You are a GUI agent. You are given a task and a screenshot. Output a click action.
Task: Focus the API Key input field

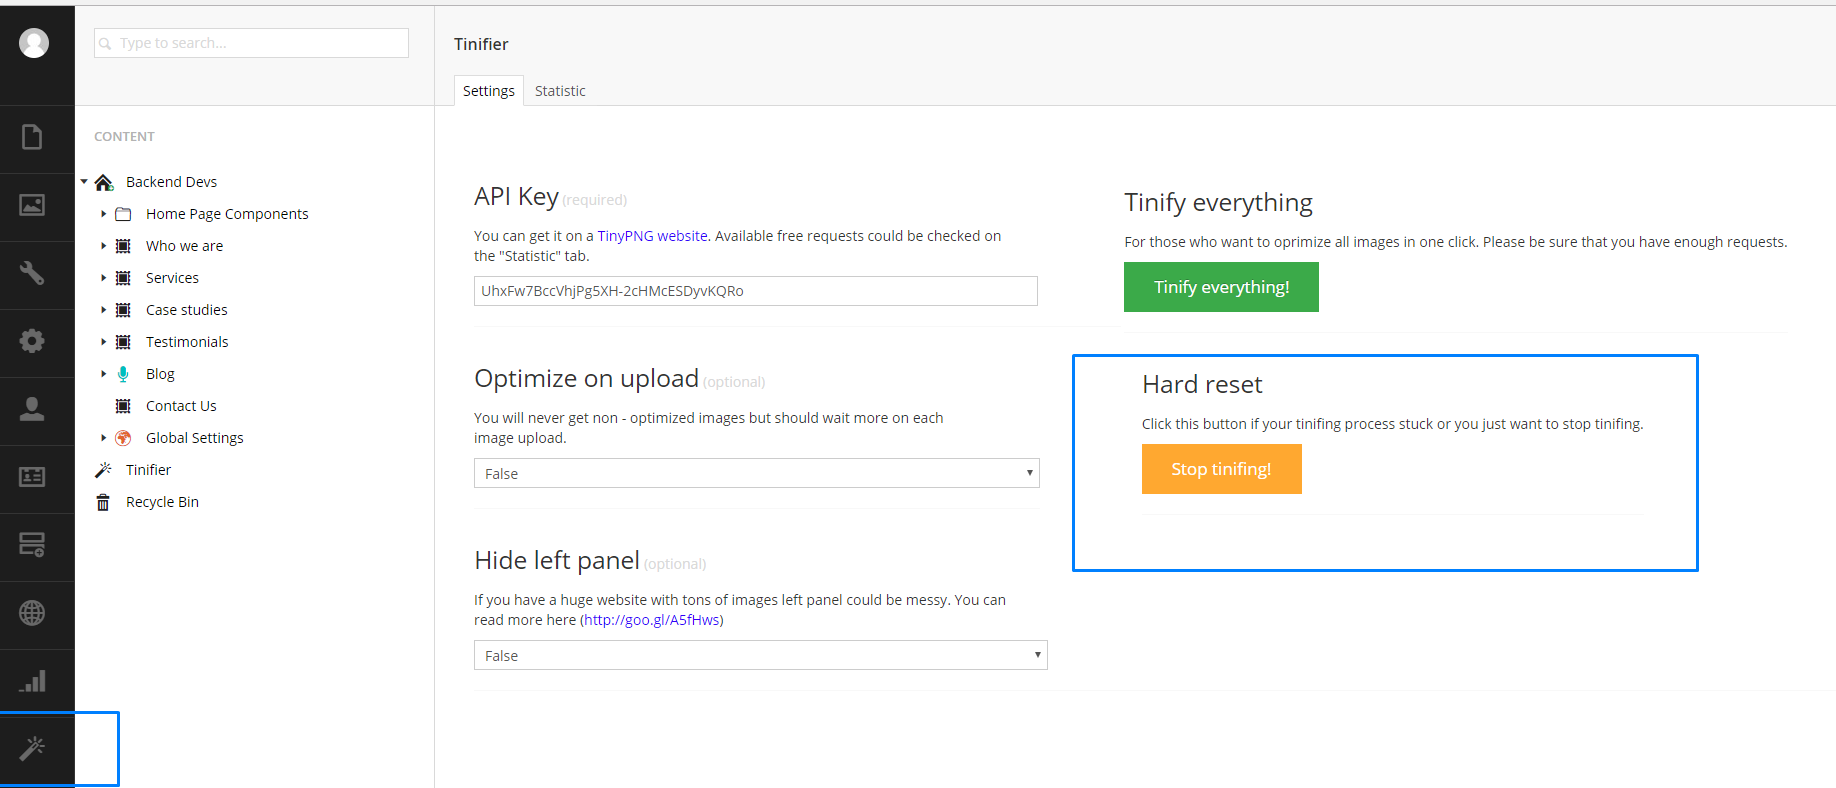coord(756,291)
